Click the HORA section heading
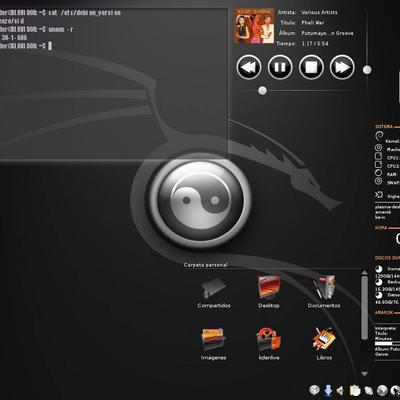The image size is (400, 400). point(381,228)
